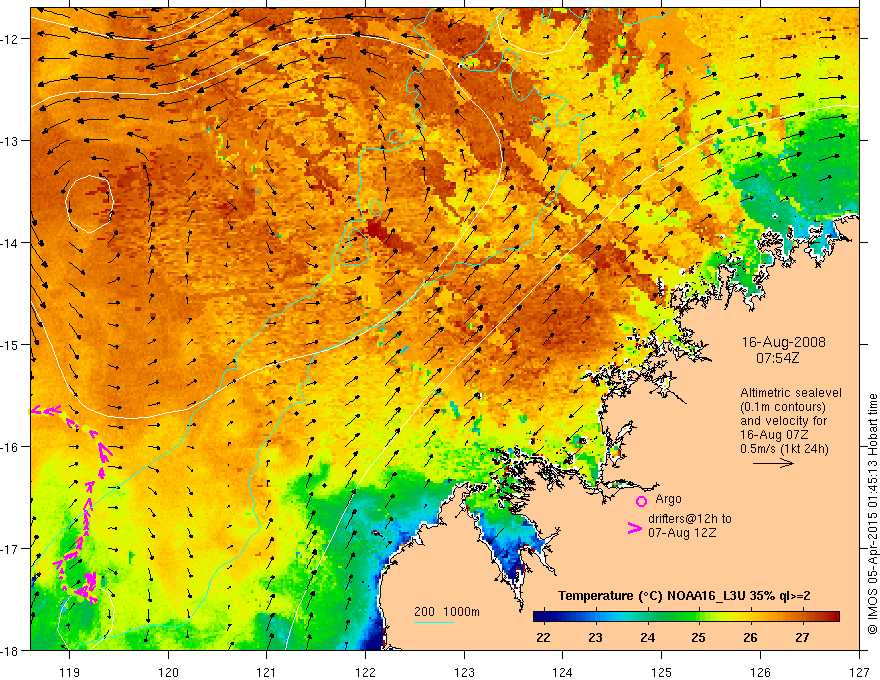
Task: Click the colorbar tick label 23
Action: [595, 638]
